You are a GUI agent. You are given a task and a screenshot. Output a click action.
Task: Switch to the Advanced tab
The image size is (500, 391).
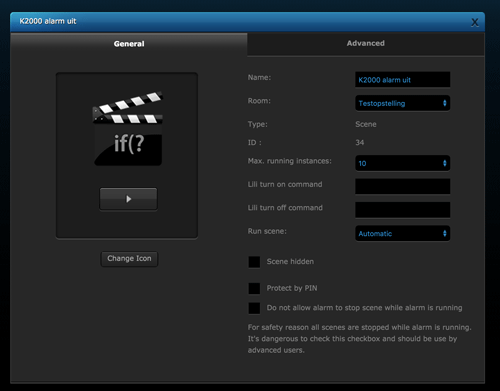pos(366,44)
